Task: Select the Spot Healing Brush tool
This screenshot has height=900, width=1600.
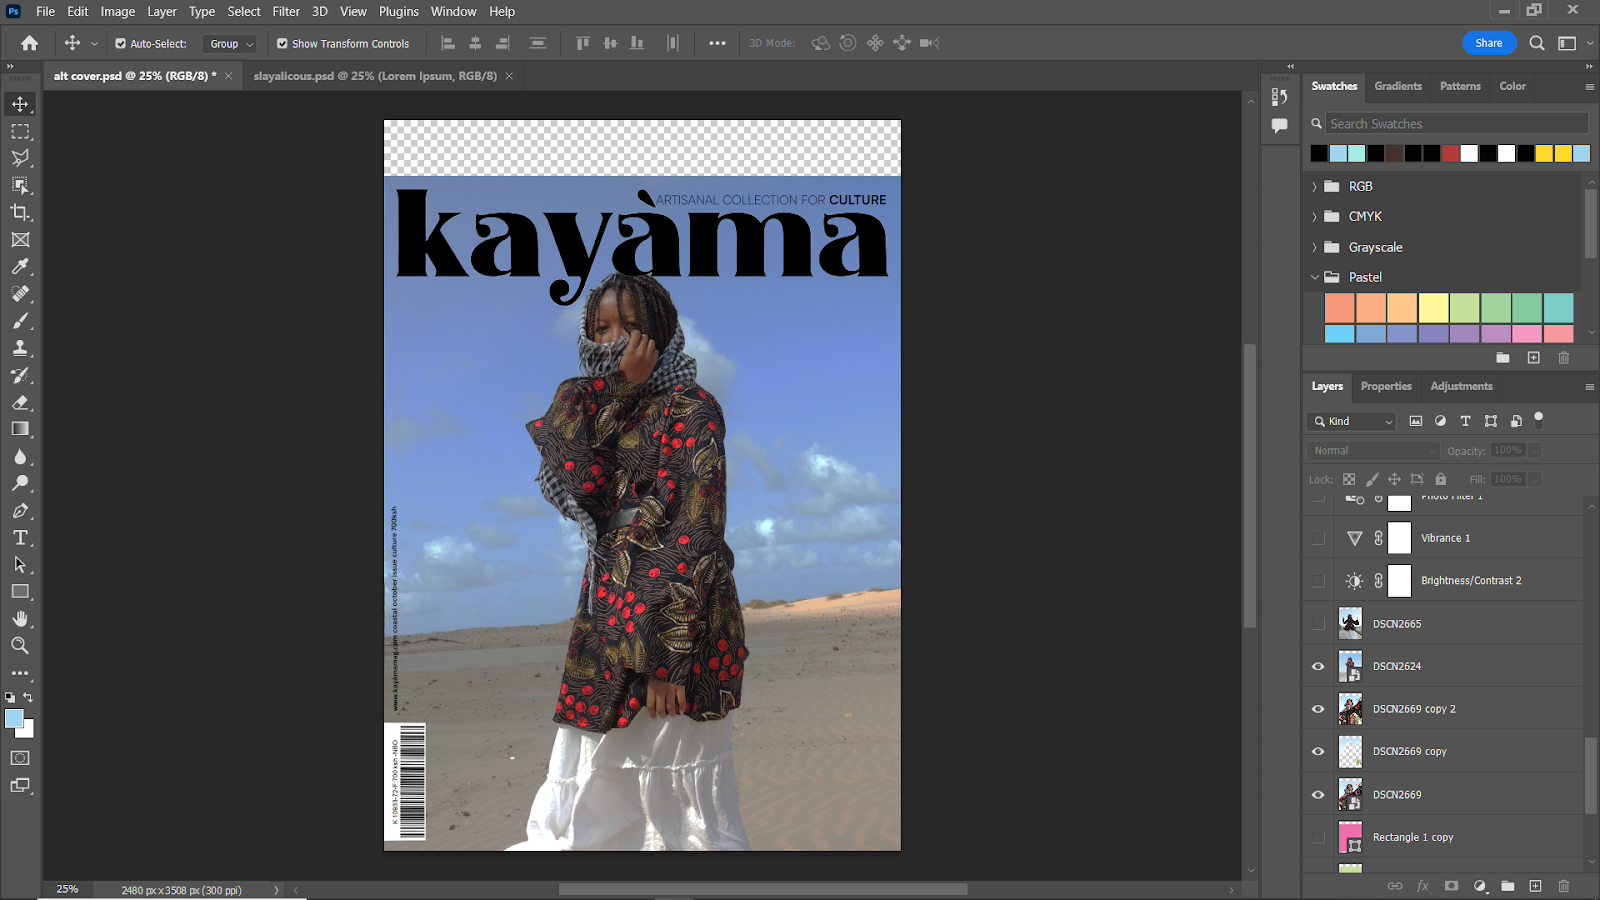Action: [x=20, y=293]
